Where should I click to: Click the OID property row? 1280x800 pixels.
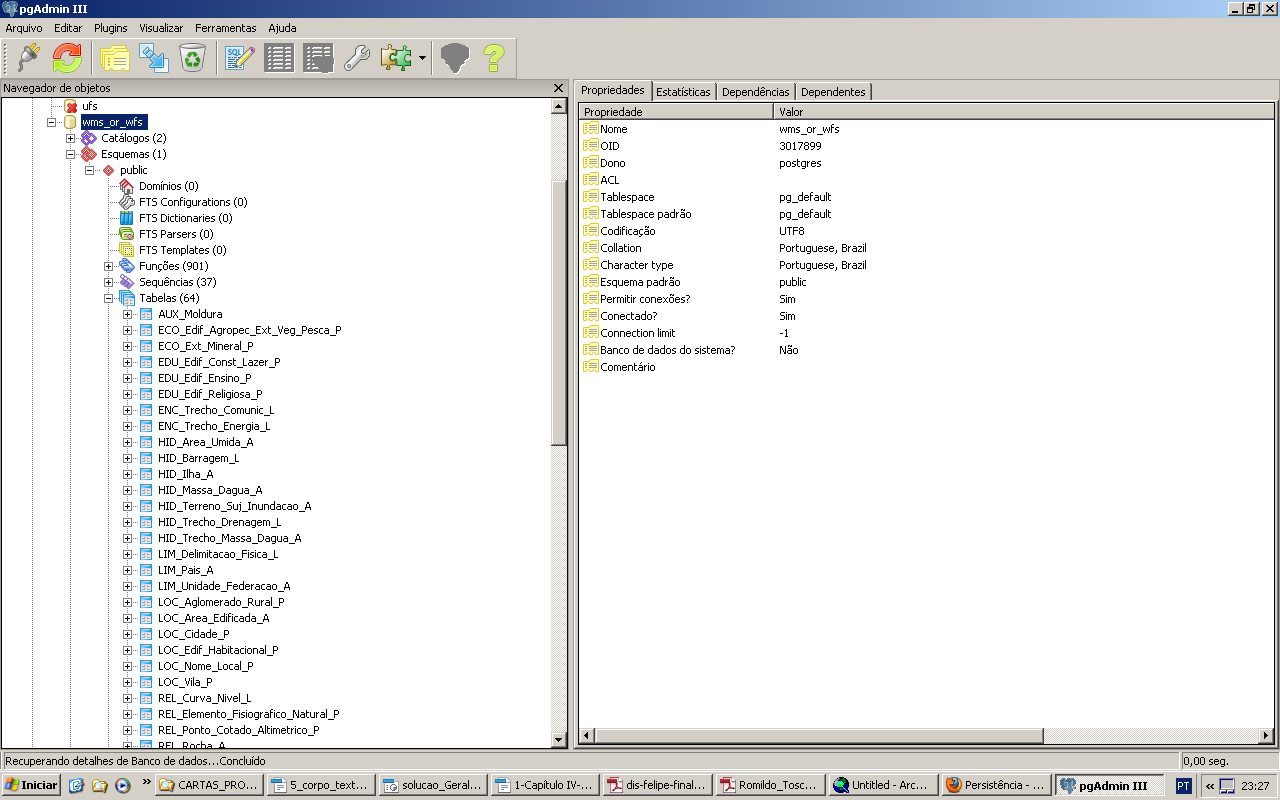click(x=927, y=146)
